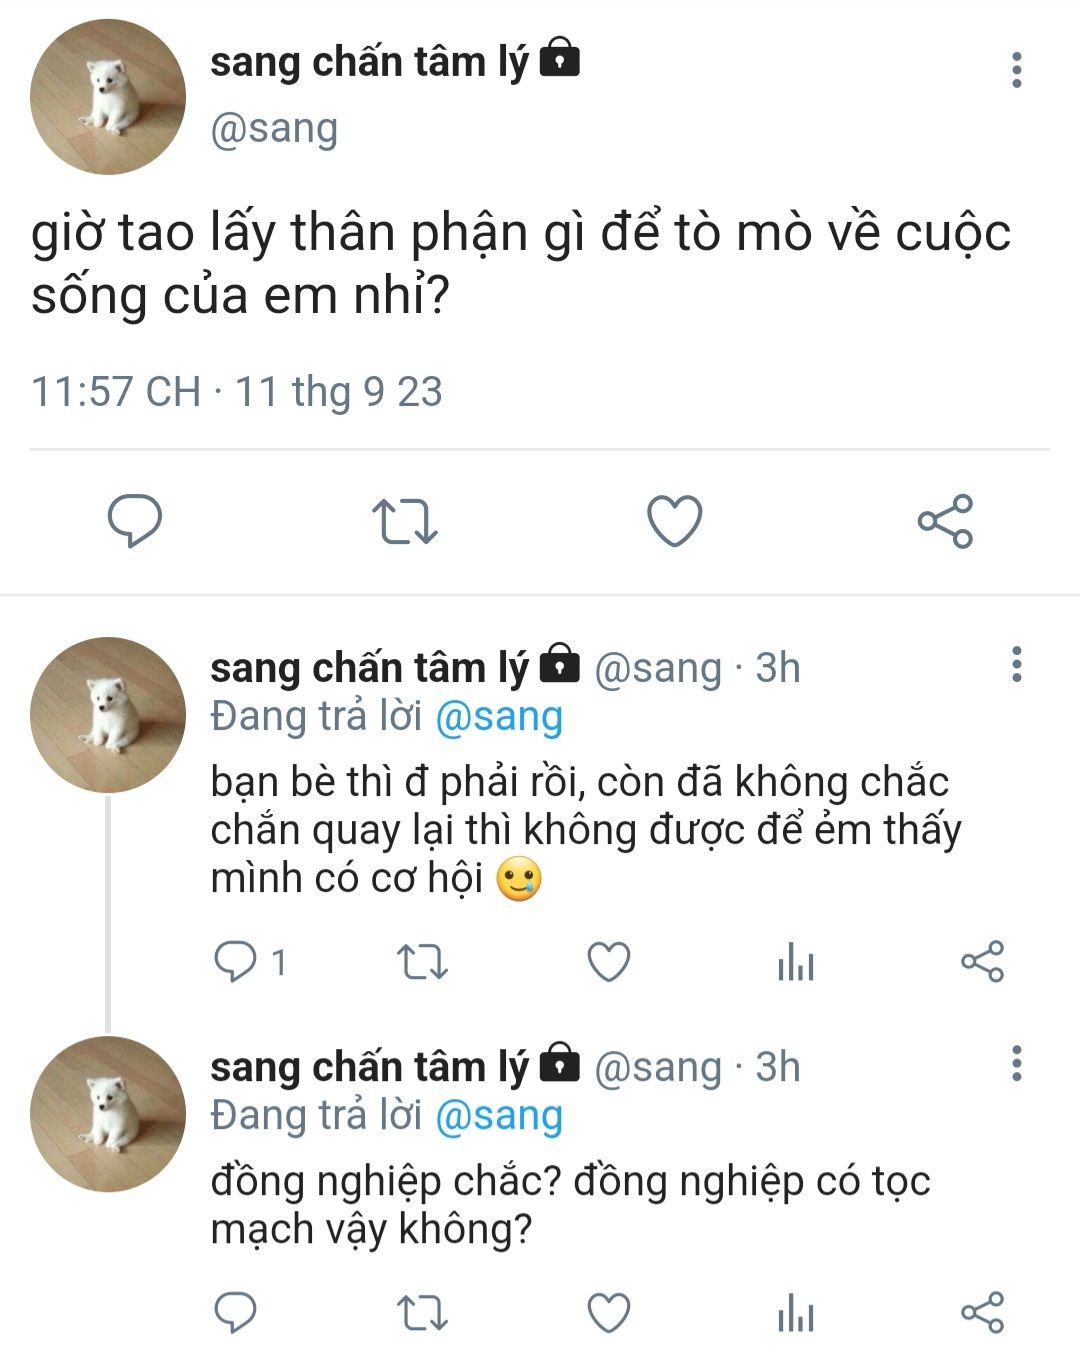Share the first reply tweet

point(982,962)
